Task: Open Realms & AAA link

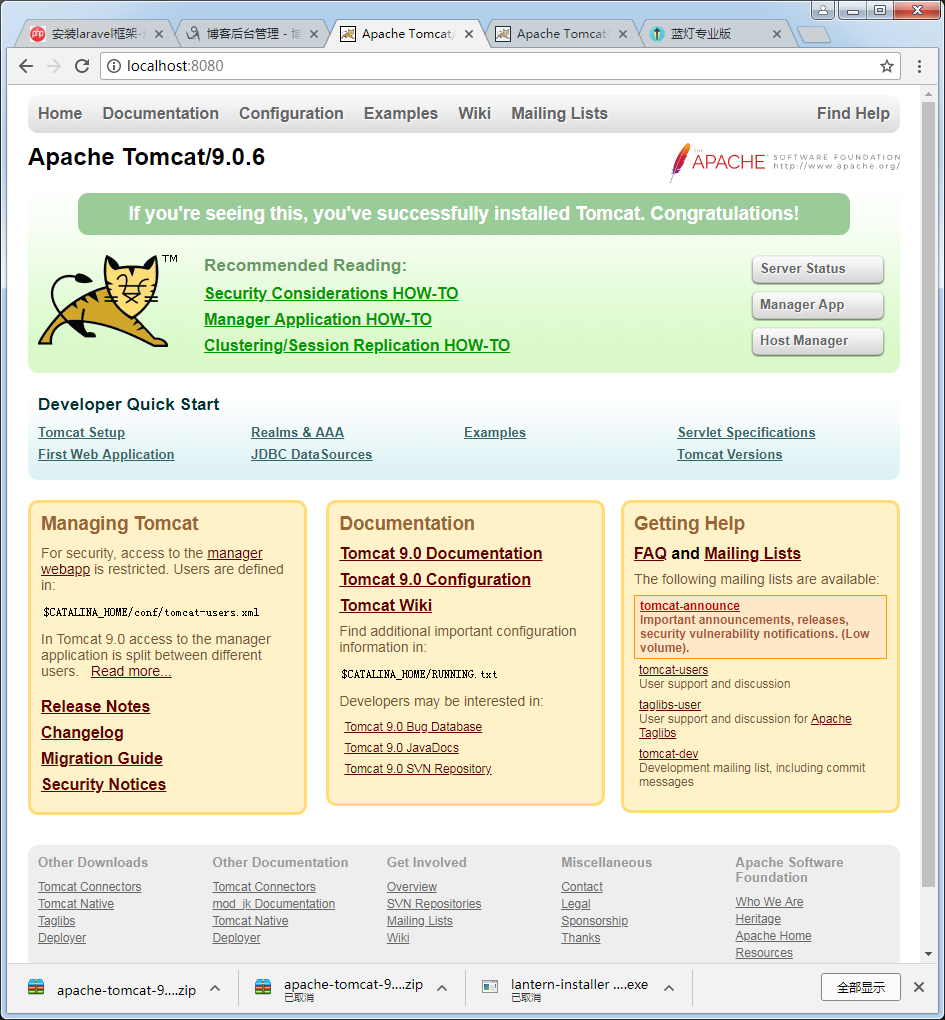Action: coord(297,433)
